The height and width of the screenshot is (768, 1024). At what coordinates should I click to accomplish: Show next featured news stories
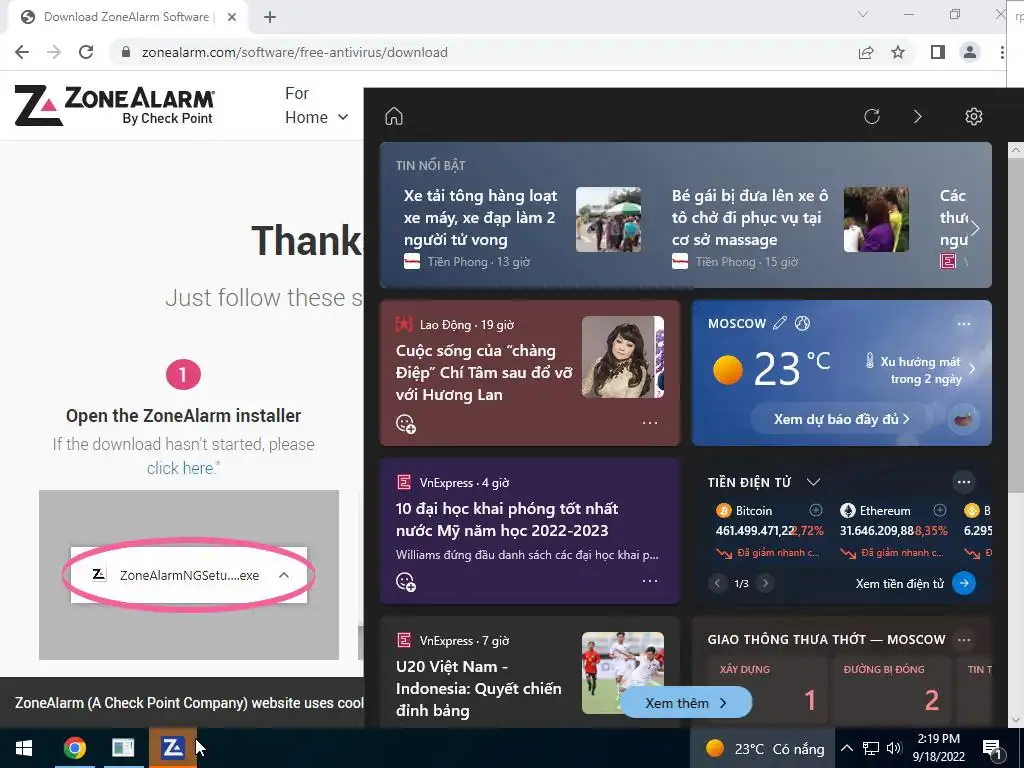[975, 229]
